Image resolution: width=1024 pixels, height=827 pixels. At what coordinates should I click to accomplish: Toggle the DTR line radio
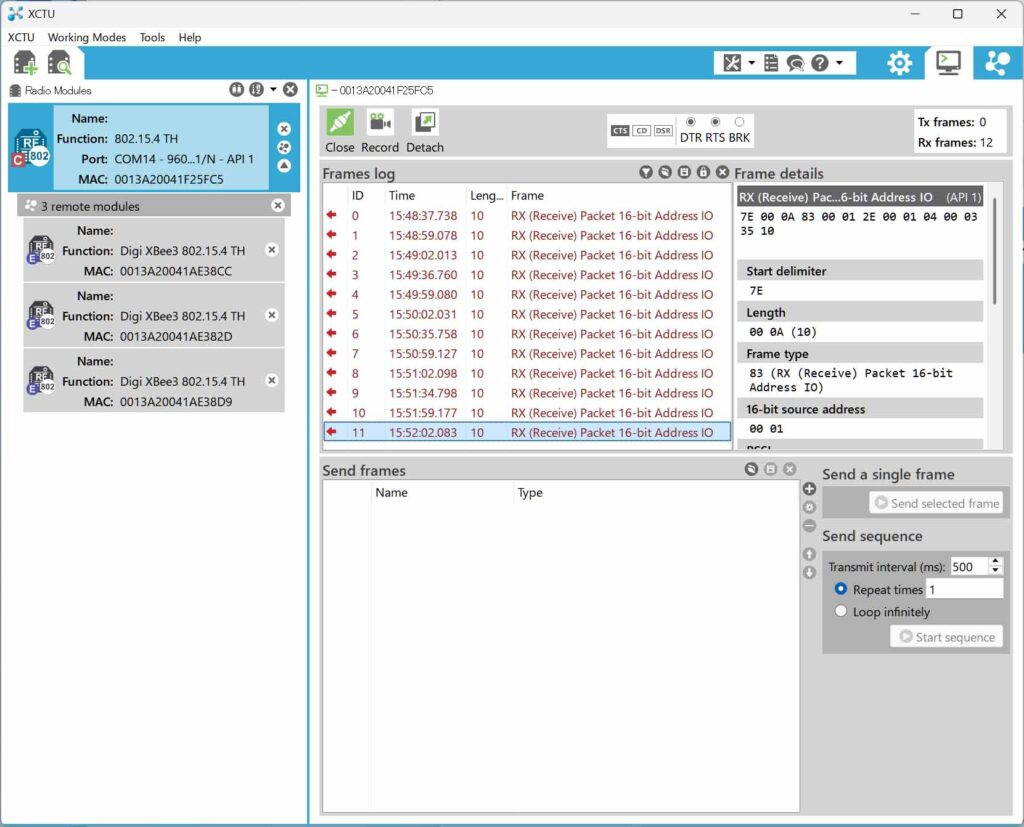coord(691,122)
